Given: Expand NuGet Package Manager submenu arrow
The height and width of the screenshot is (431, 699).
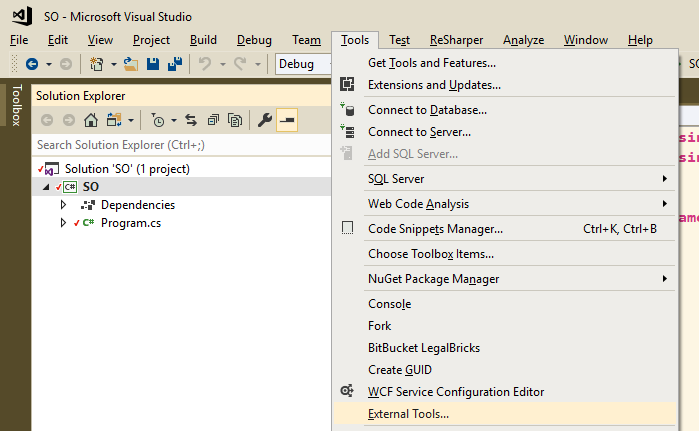Looking at the screenshot, I should (x=665, y=279).
